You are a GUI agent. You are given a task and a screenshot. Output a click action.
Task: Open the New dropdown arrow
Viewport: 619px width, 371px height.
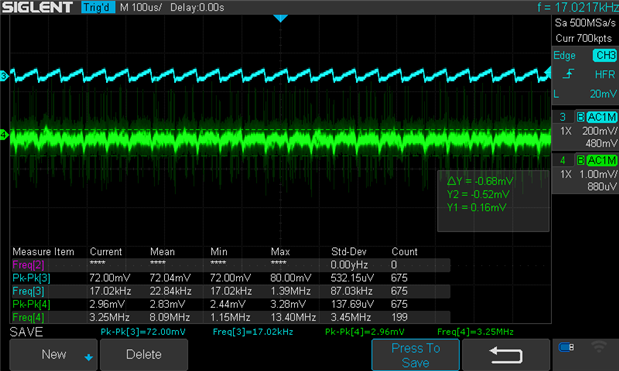(x=88, y=358)
